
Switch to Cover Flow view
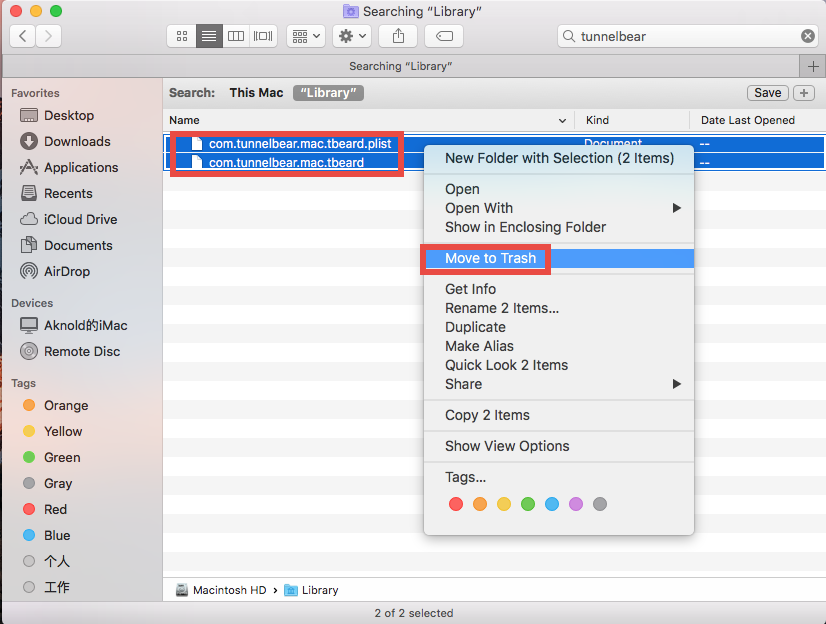(262, 36)
